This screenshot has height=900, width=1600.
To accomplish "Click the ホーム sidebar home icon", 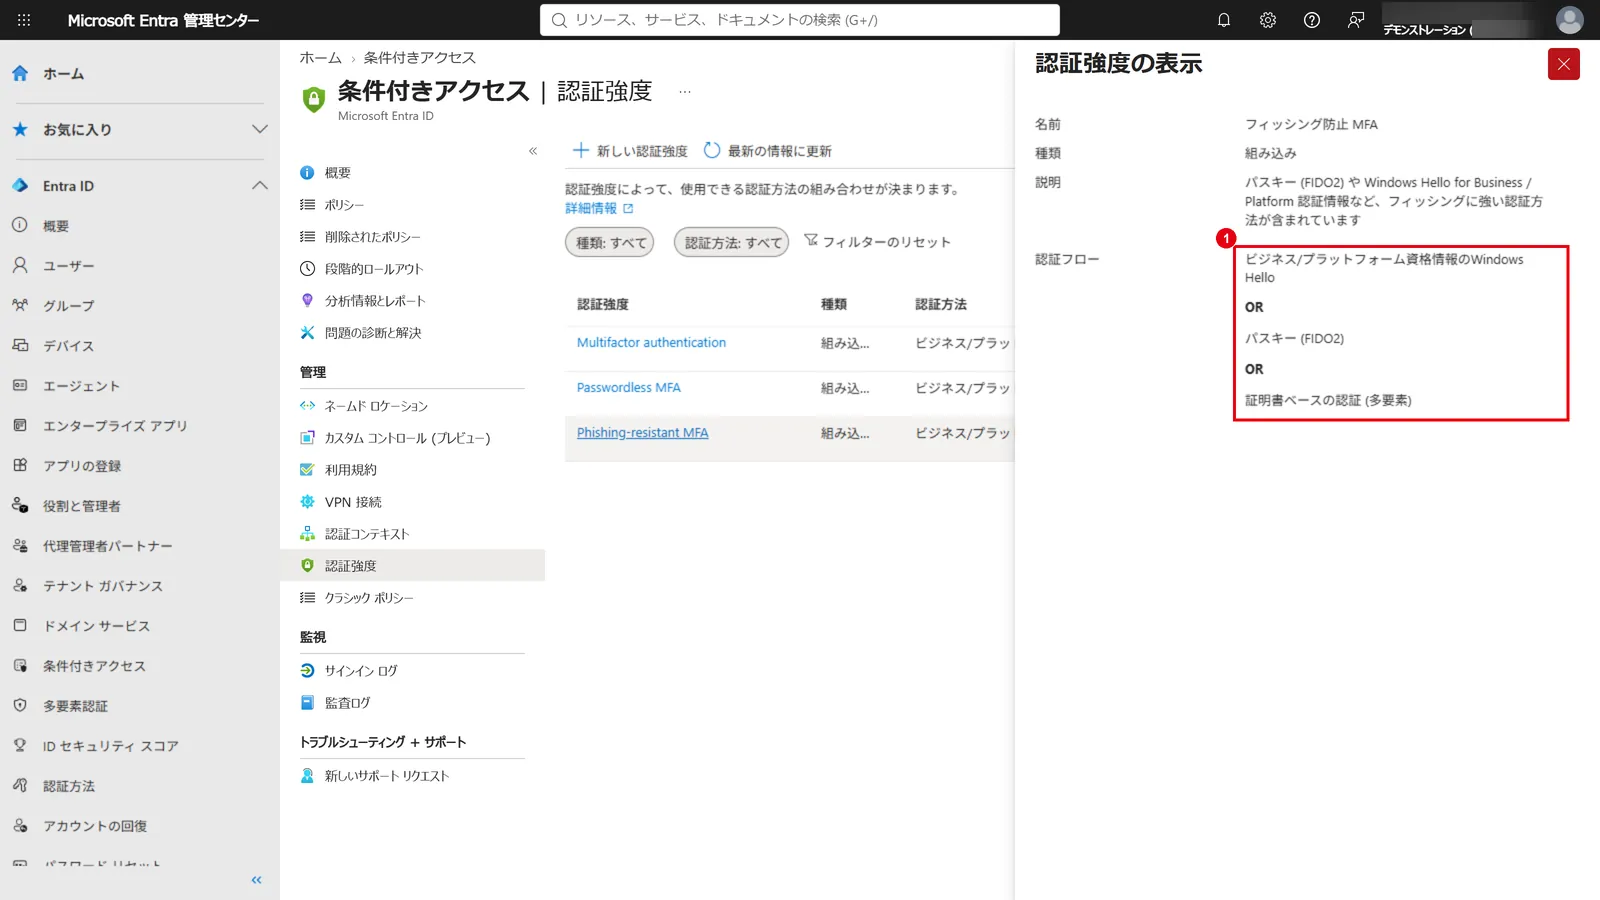I will pos(20,74).
